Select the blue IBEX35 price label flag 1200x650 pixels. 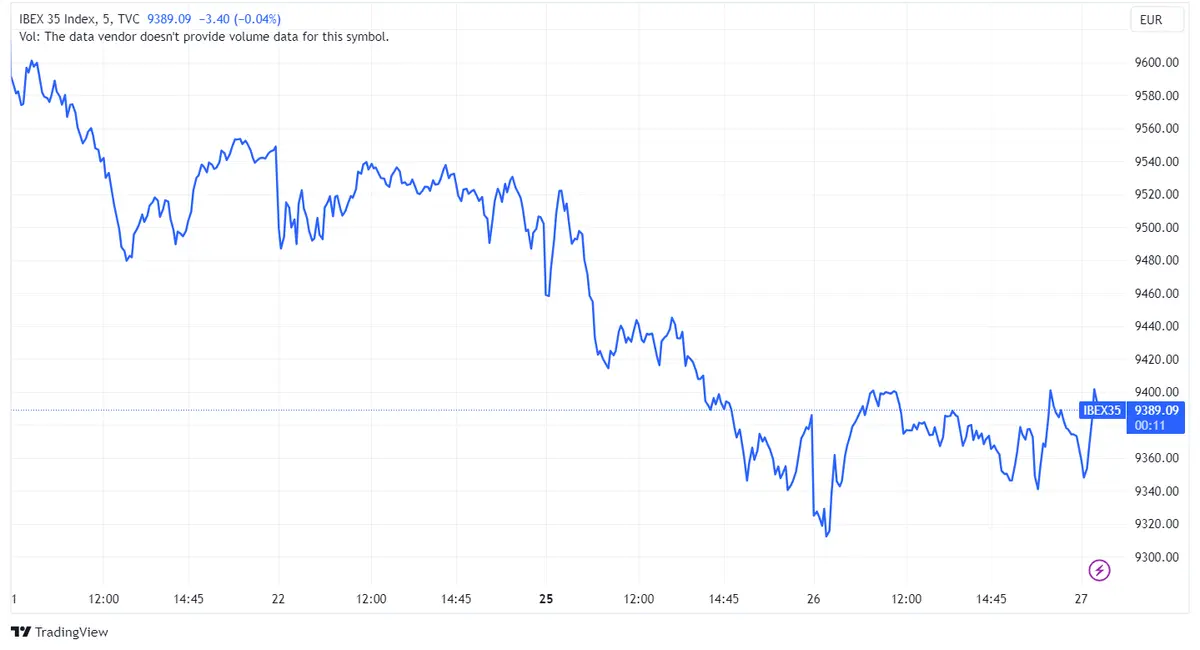pyautogui.click(x=1101, y=410)
